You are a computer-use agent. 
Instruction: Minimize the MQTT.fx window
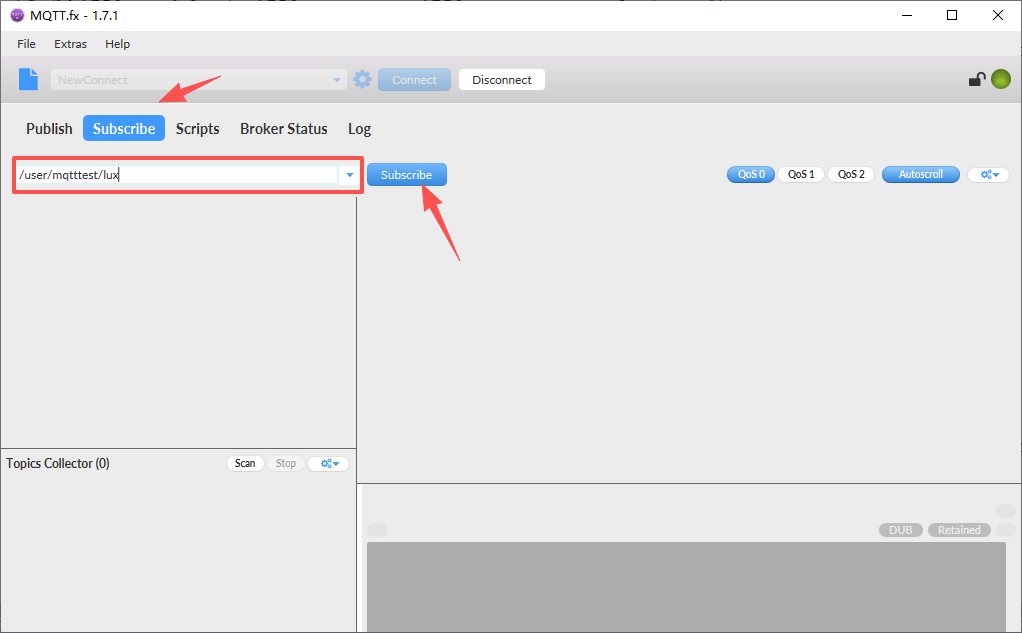(907, 15)
